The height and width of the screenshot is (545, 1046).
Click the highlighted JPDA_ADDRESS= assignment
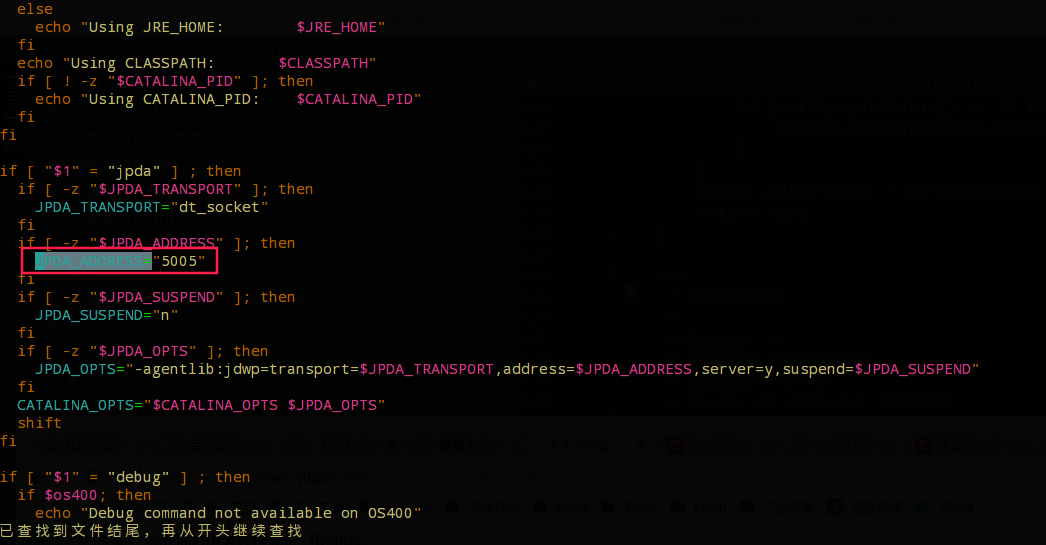[93, 261]
